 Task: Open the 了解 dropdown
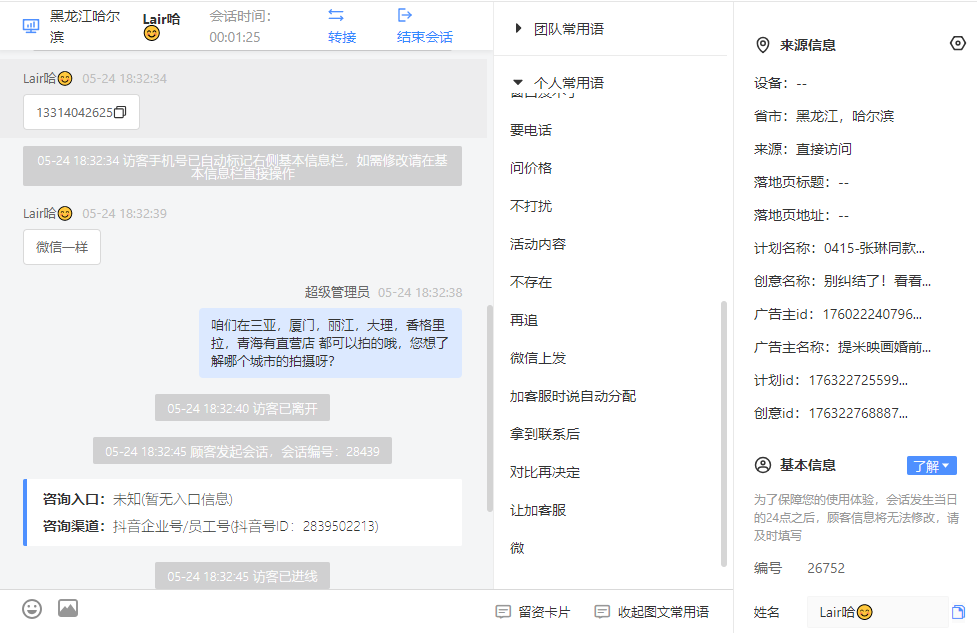point(932,466)
